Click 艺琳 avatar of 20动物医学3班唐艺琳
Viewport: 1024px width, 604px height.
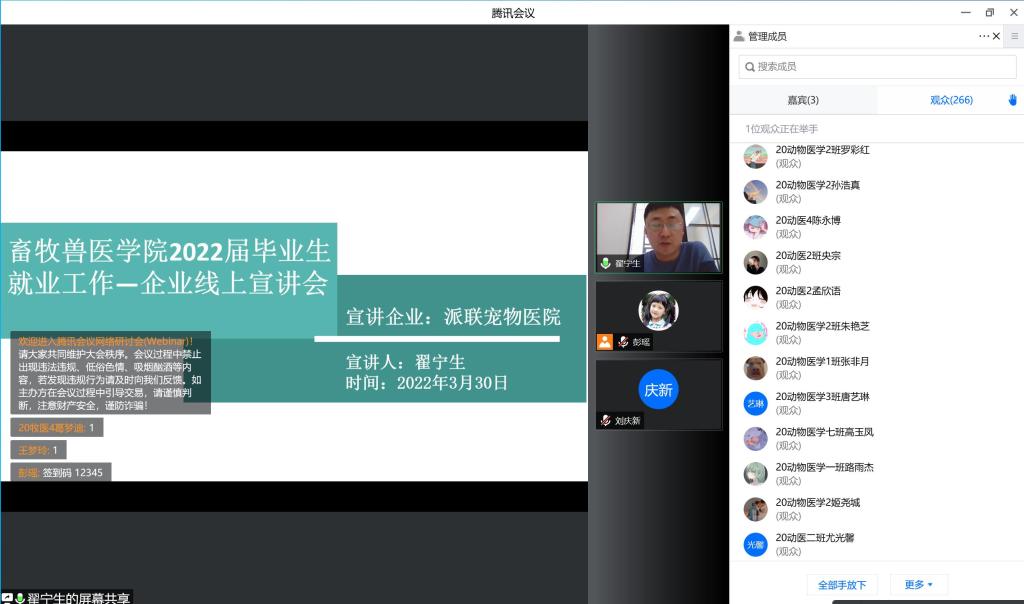[756, 404]
